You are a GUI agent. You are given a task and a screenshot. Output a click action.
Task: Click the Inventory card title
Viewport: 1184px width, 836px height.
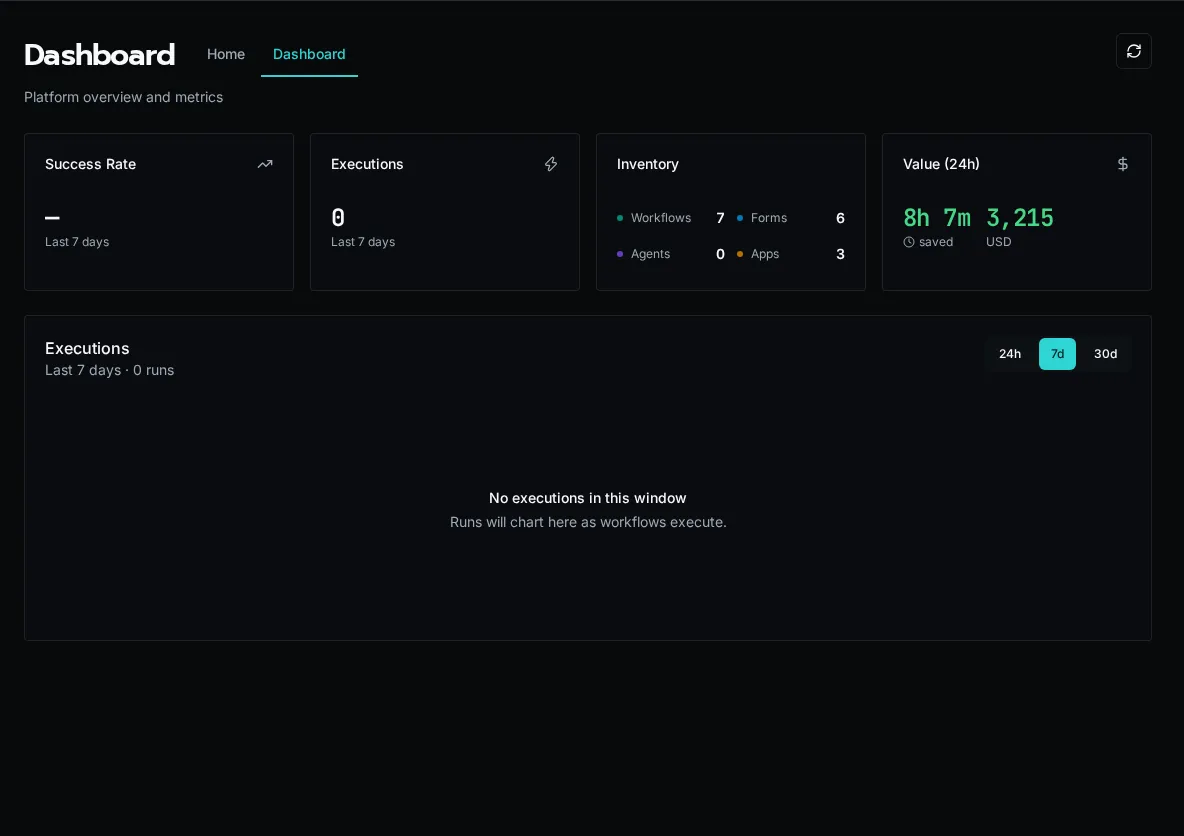coord(648,164)
